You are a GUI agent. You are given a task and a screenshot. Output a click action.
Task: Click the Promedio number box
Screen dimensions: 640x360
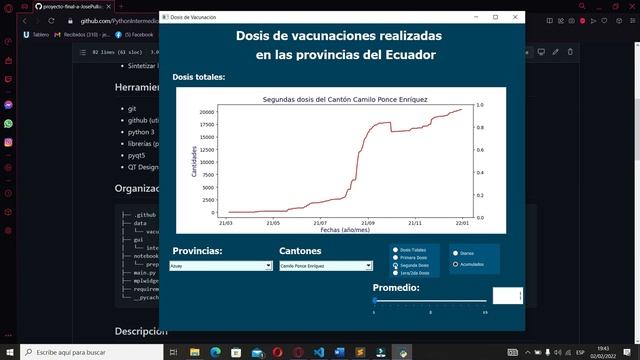coord(507,296)
